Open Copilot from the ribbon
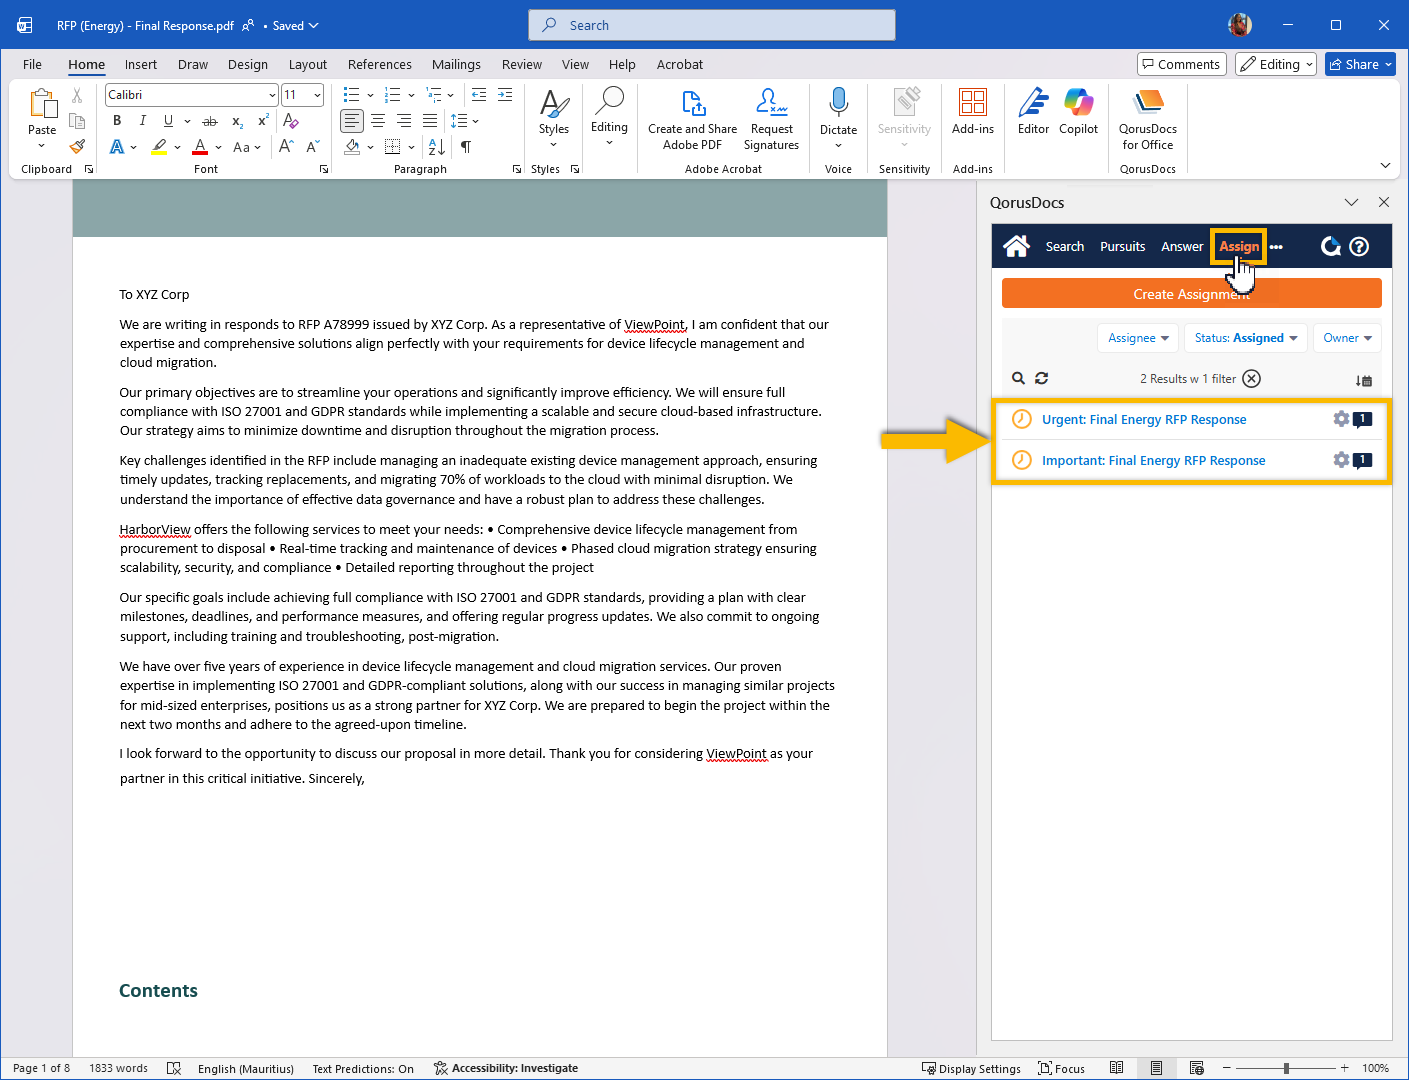Viewport: 1409px width, 1080px height. pos(1078,110)
